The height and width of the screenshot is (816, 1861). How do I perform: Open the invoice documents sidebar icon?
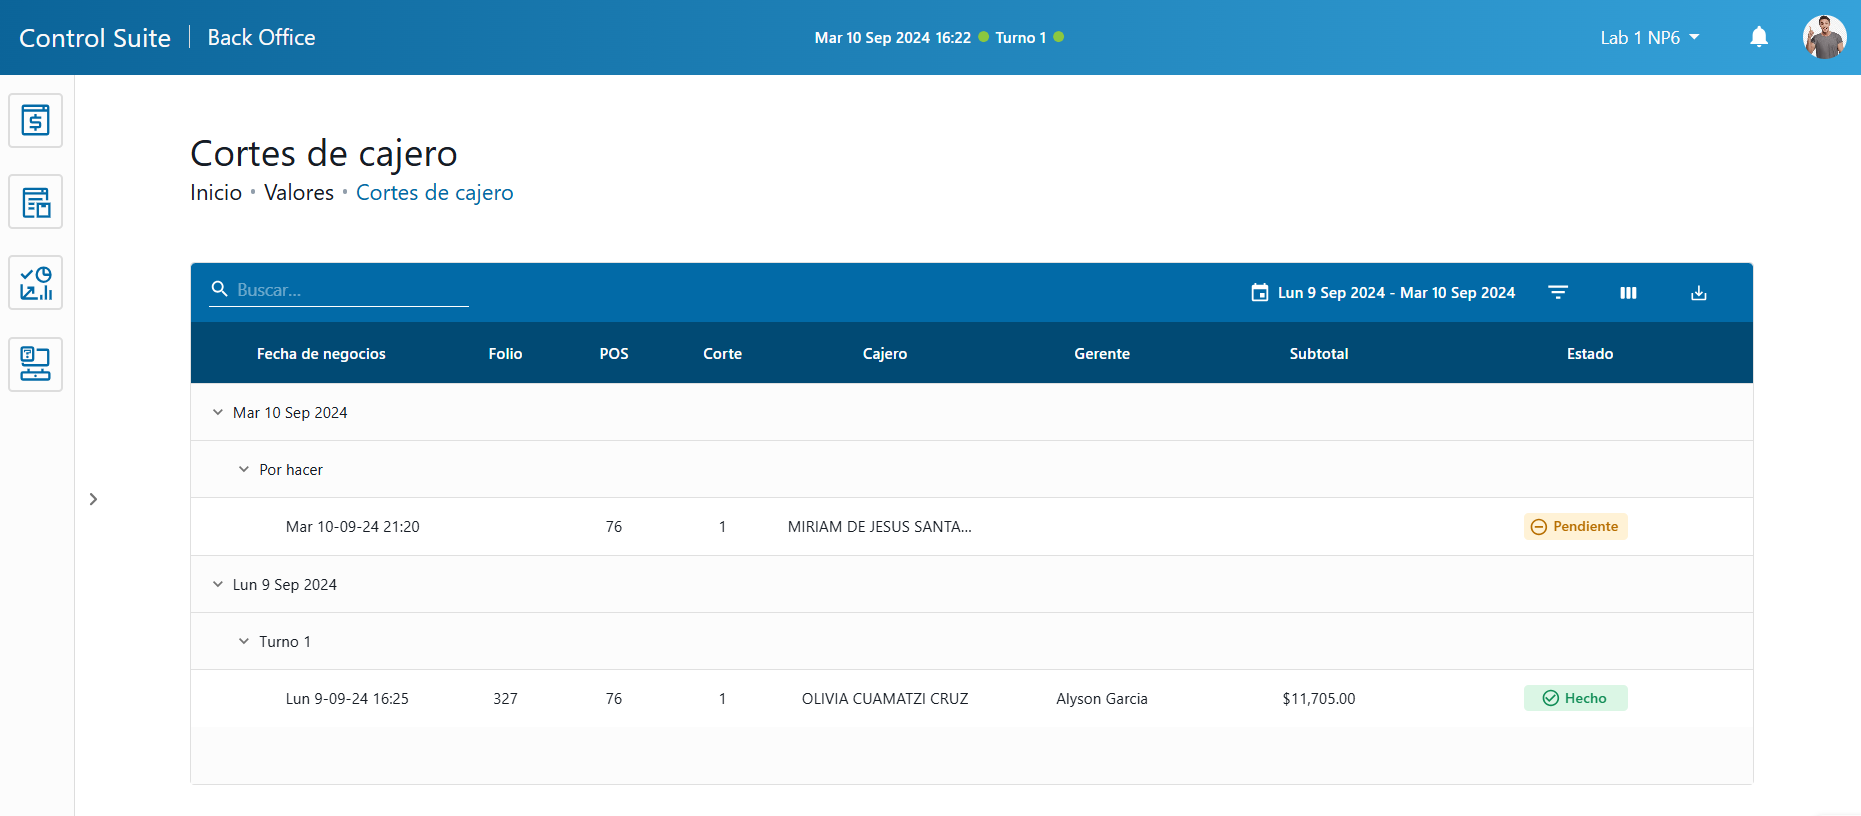click(x=36, y=202)
